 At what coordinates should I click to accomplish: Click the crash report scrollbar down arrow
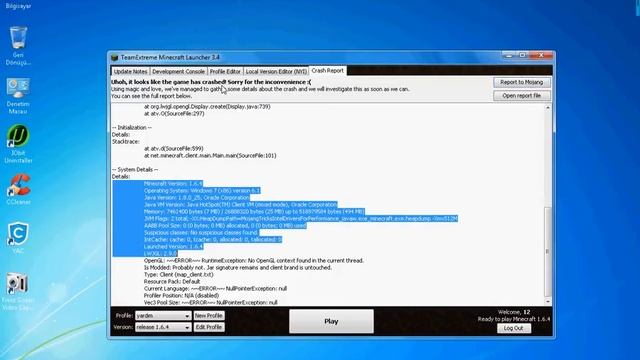548,302
